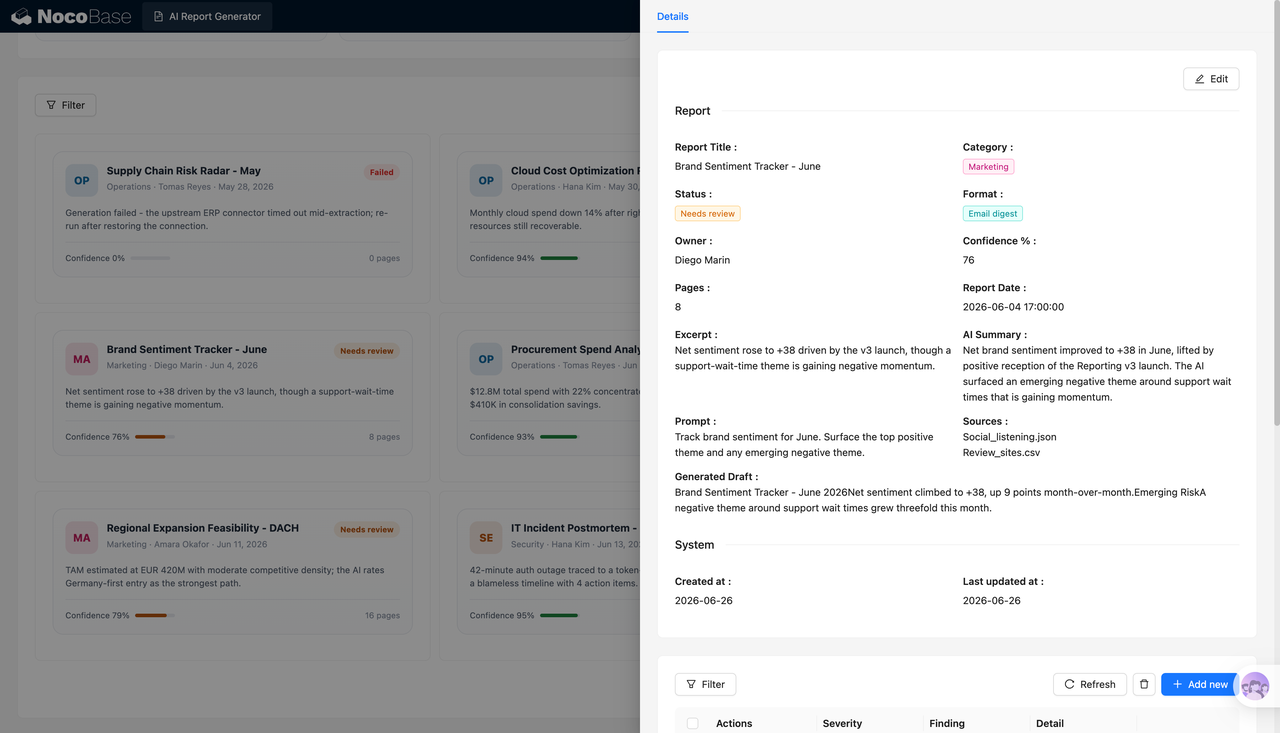Screen dimensions: 1280x733
Task: Tick the select-all checkbox in findings table
Action: (x=692, y=723)
